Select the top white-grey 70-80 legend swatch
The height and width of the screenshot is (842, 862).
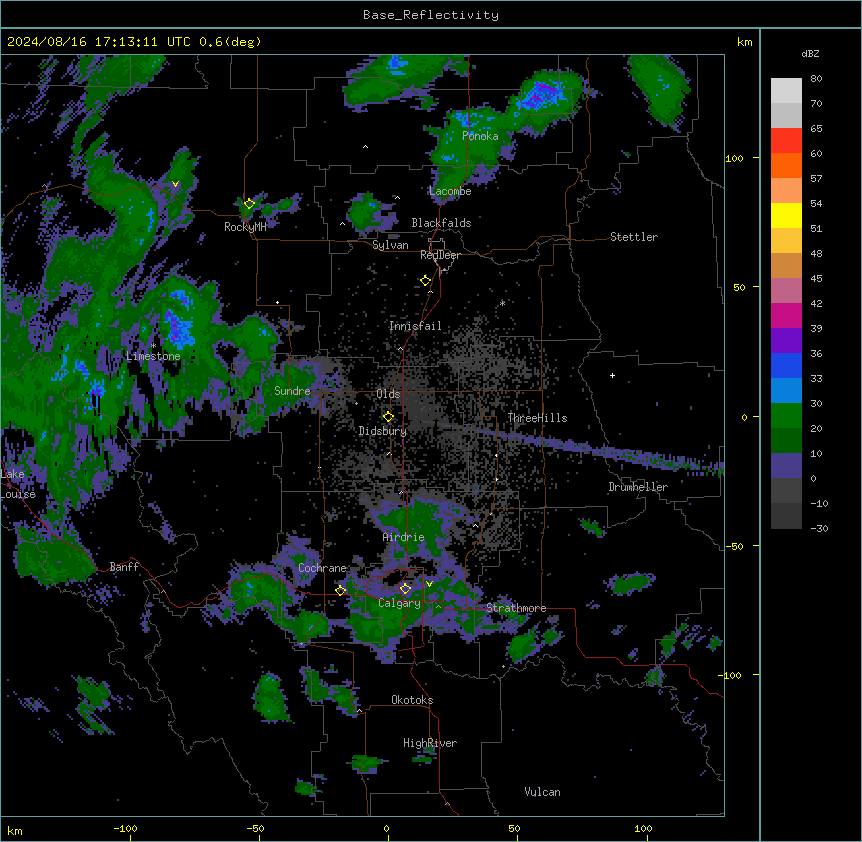pyautogui.click(x=786, y=90)
